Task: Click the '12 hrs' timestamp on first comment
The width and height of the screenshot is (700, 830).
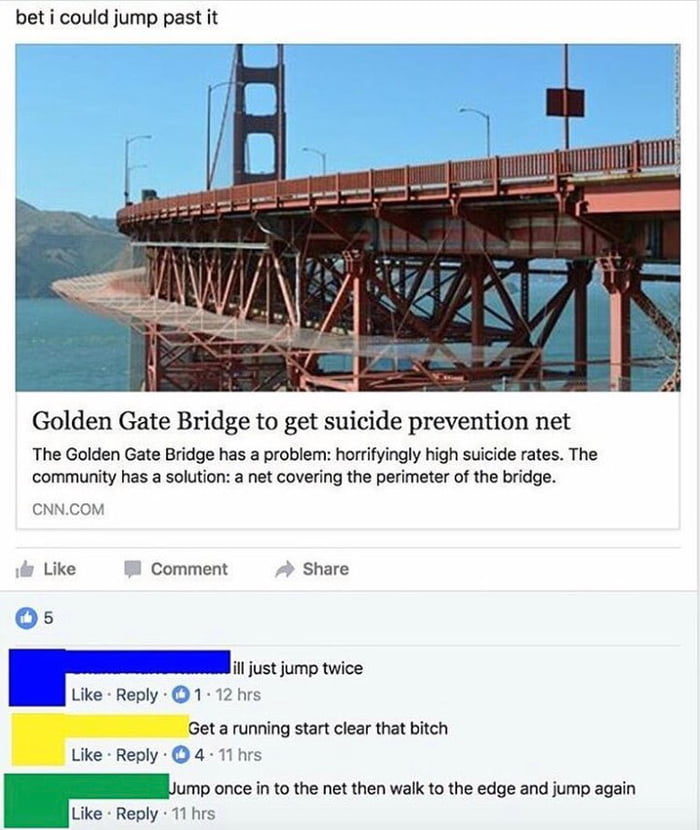Action: click(x=238, y=694)
